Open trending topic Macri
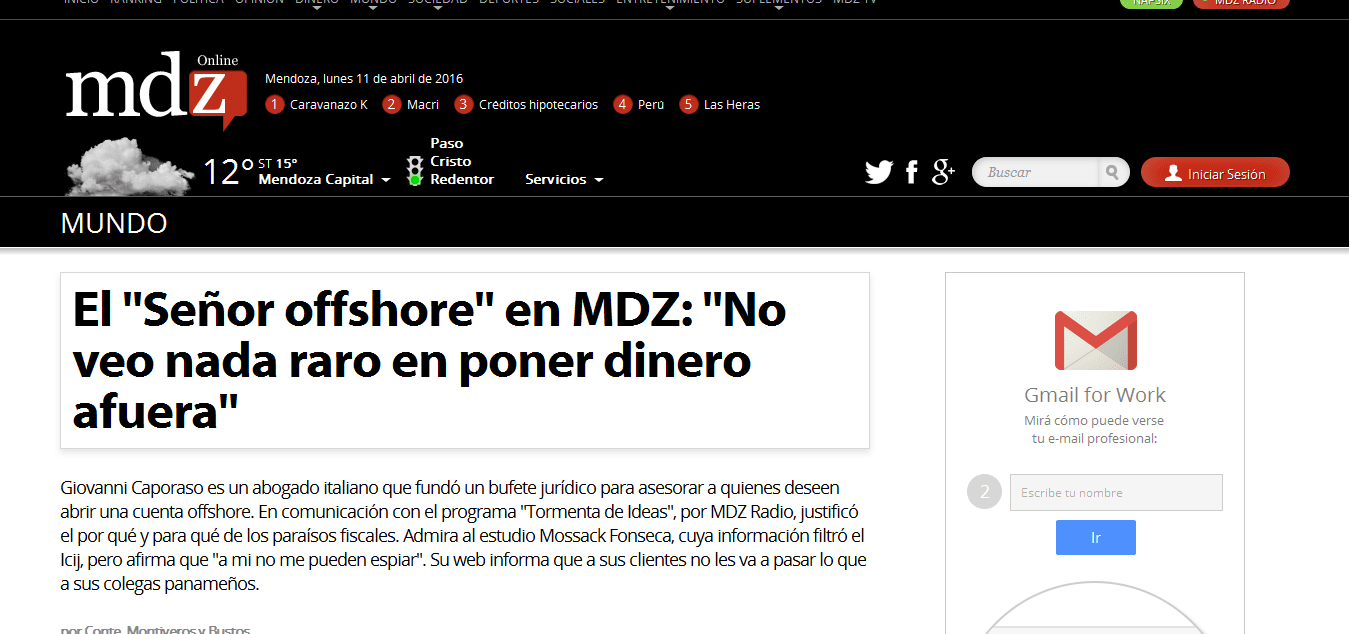1350x634 pixels. click(x=423, y=105)
